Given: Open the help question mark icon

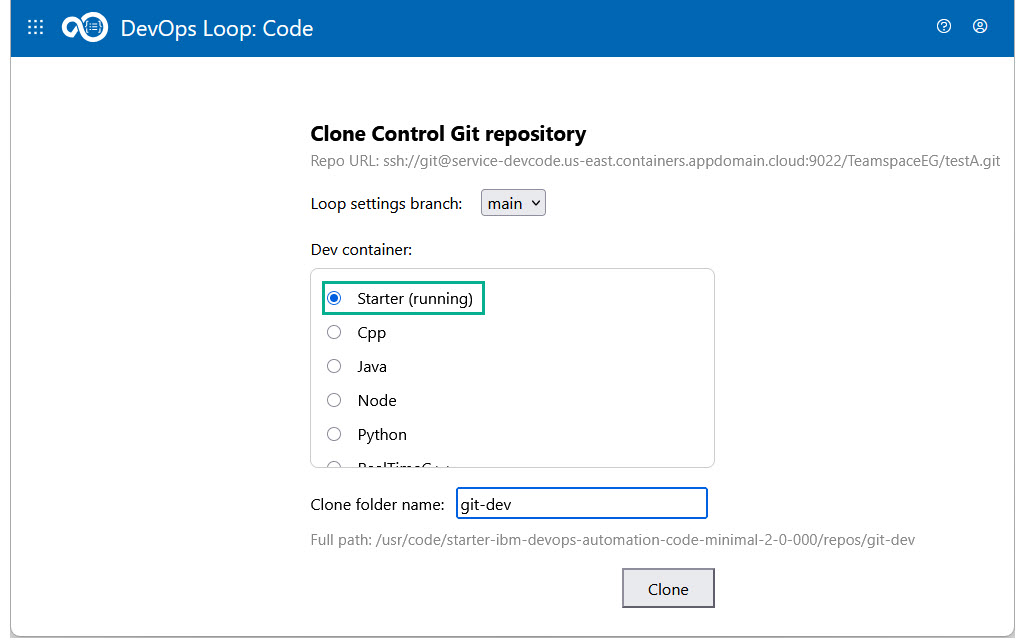Looking at the screenshot, I should click(943, 27).
